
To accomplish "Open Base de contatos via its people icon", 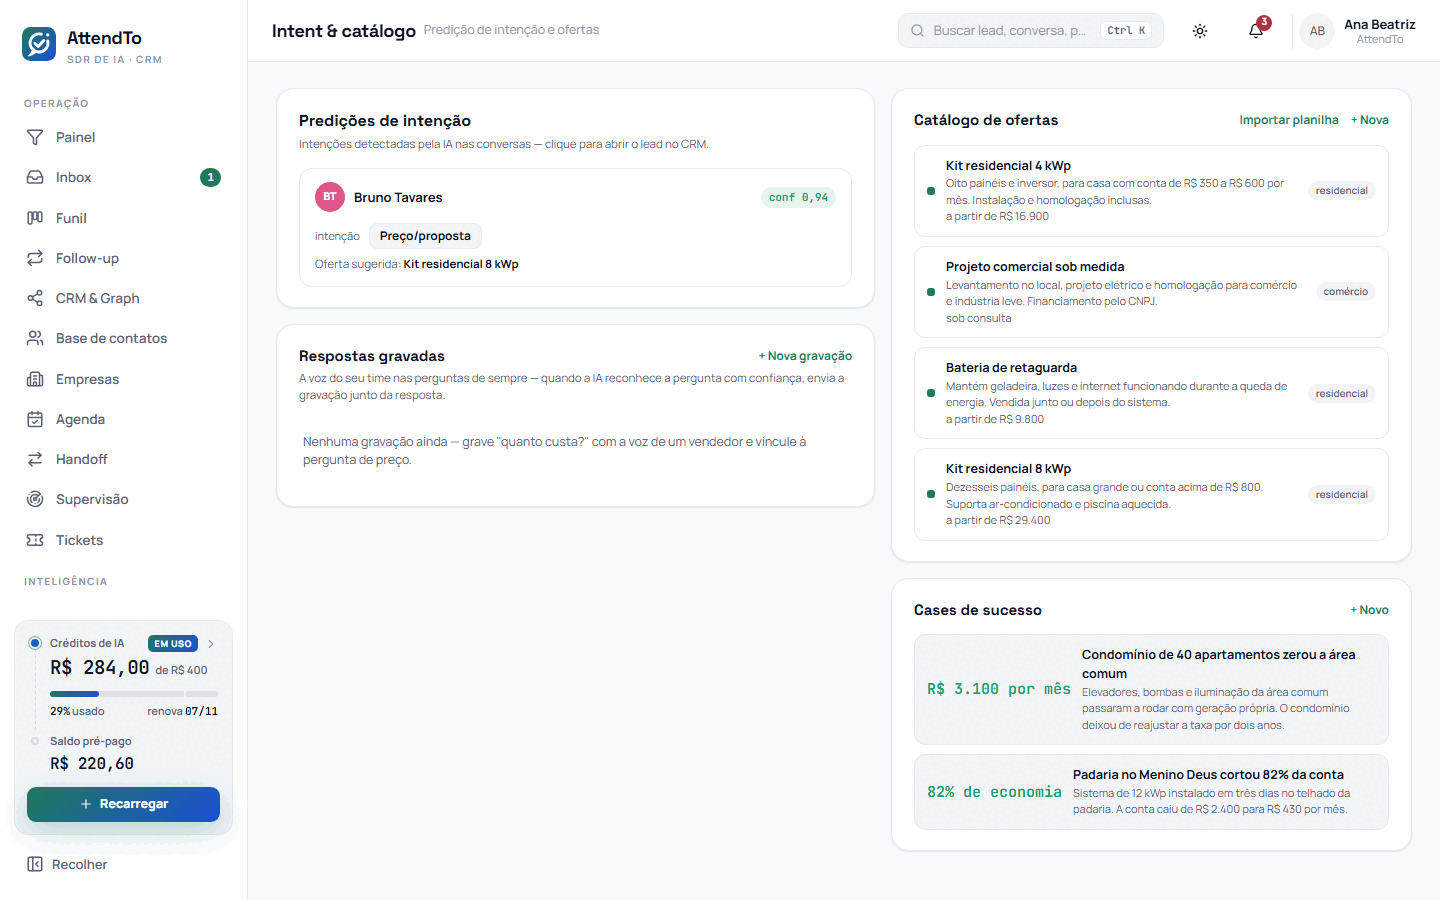I will pos(35,338).
